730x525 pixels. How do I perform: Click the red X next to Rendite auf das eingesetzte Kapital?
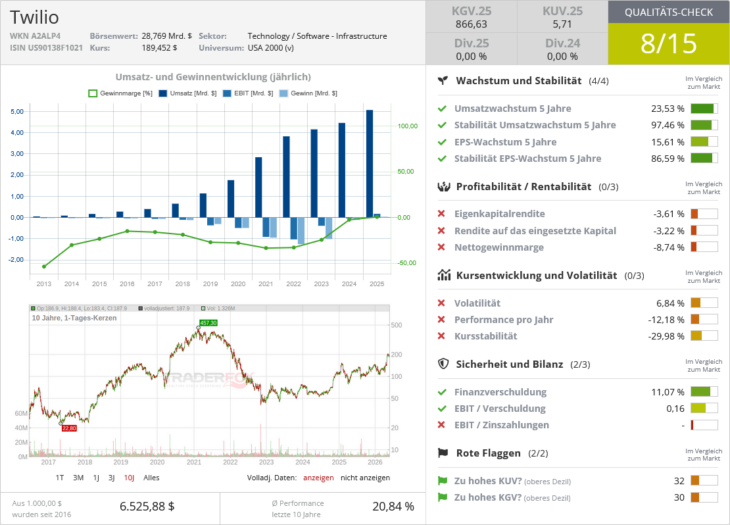pos(441,230)
